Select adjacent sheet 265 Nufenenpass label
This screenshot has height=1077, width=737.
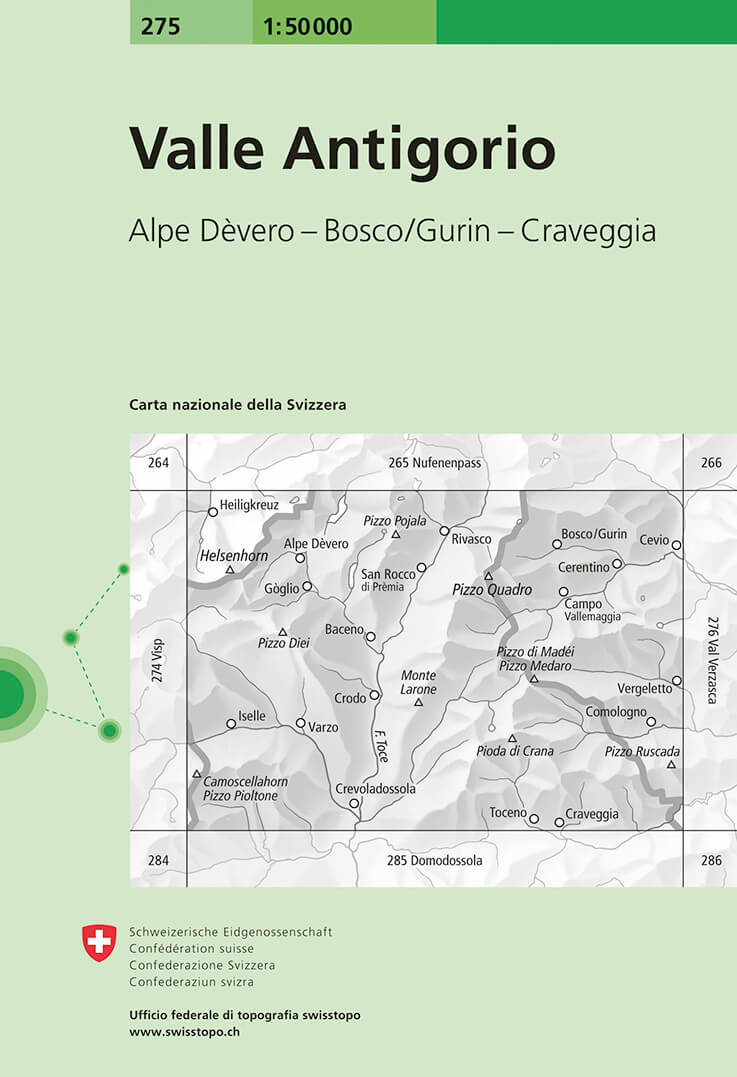coord(434,463)
